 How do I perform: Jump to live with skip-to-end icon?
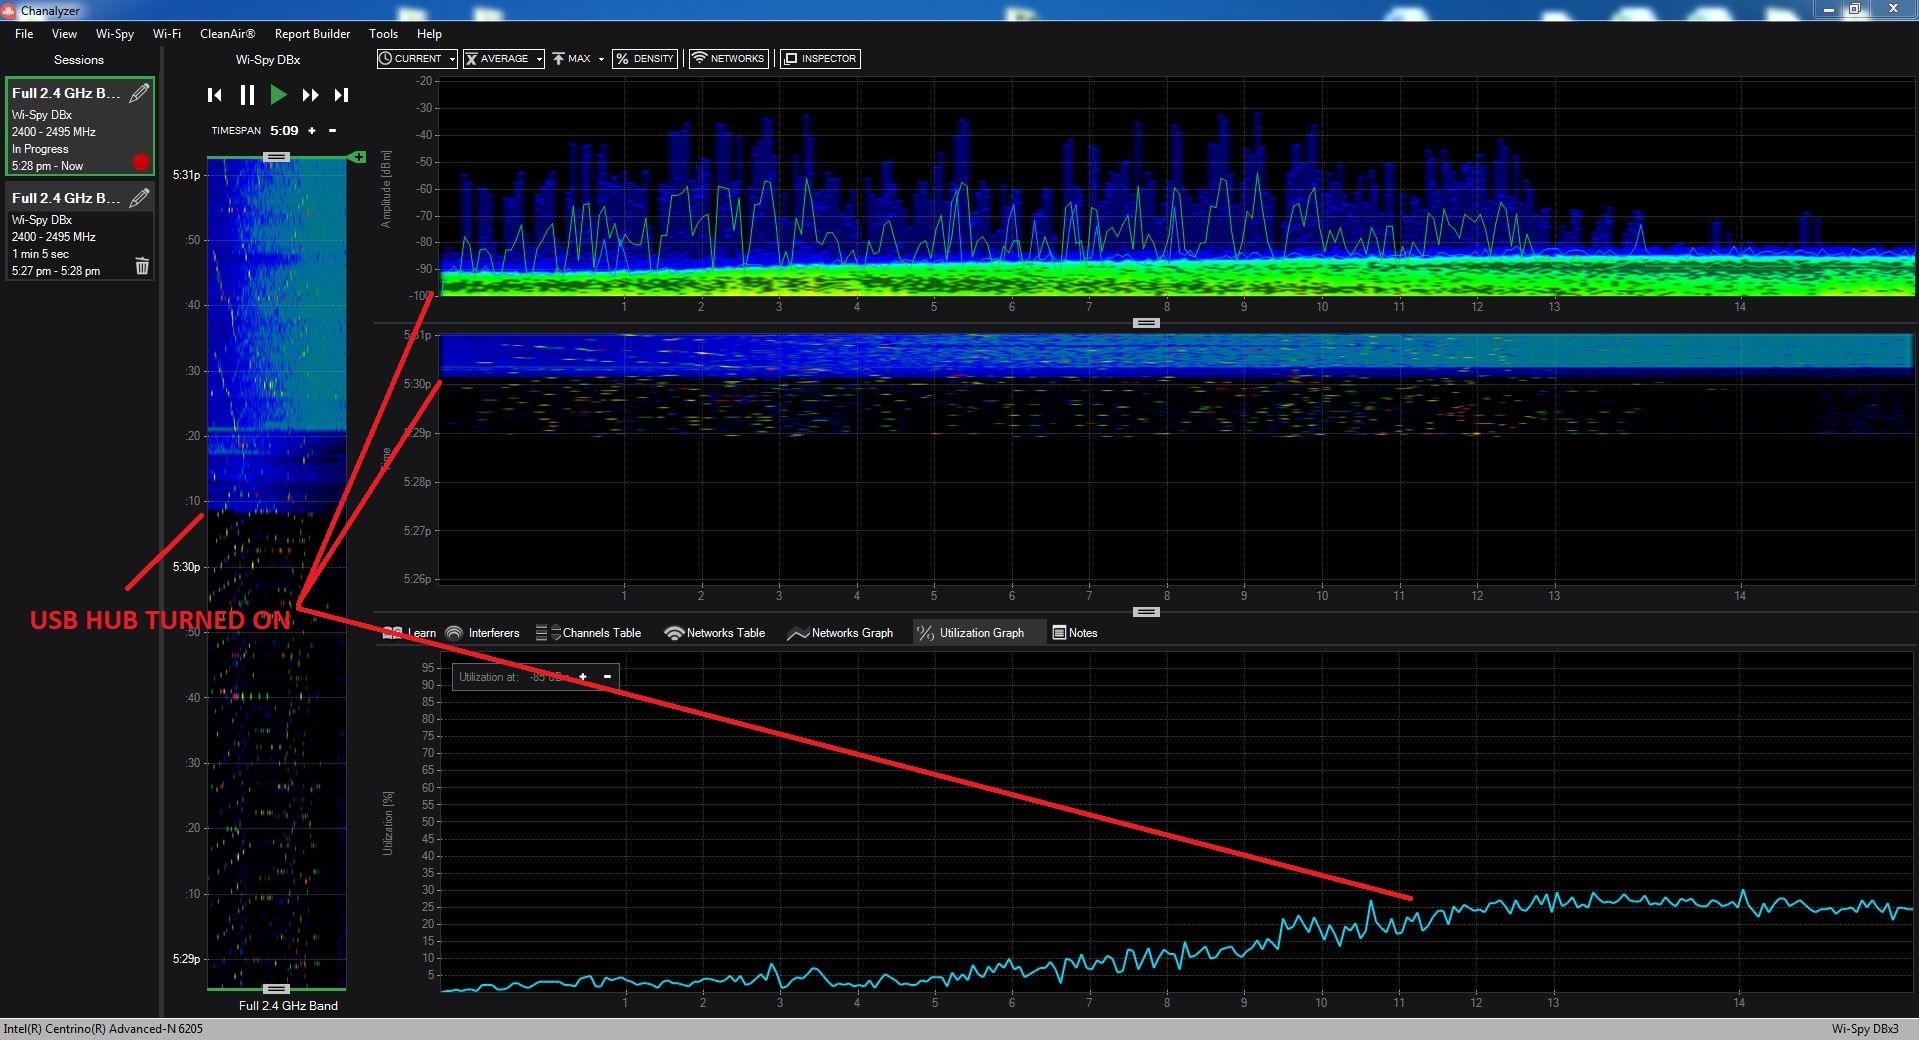pyautogui.click(x=342, y=95)
